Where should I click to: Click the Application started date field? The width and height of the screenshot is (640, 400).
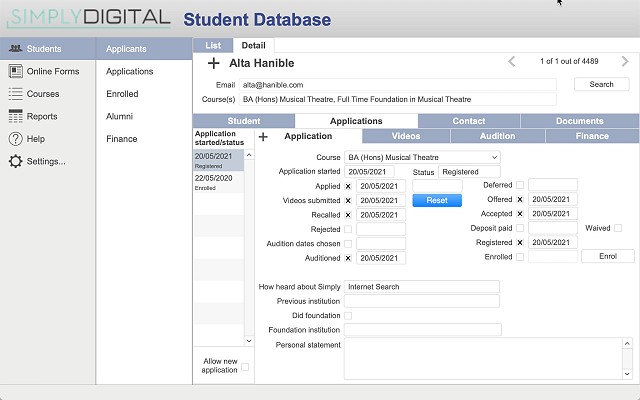coord(369,172)
